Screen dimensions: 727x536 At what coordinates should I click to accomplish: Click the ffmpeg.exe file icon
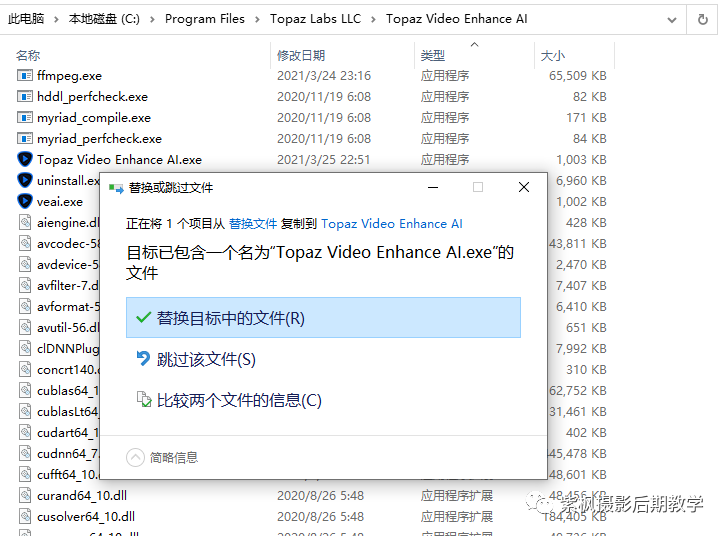[25, 75]
